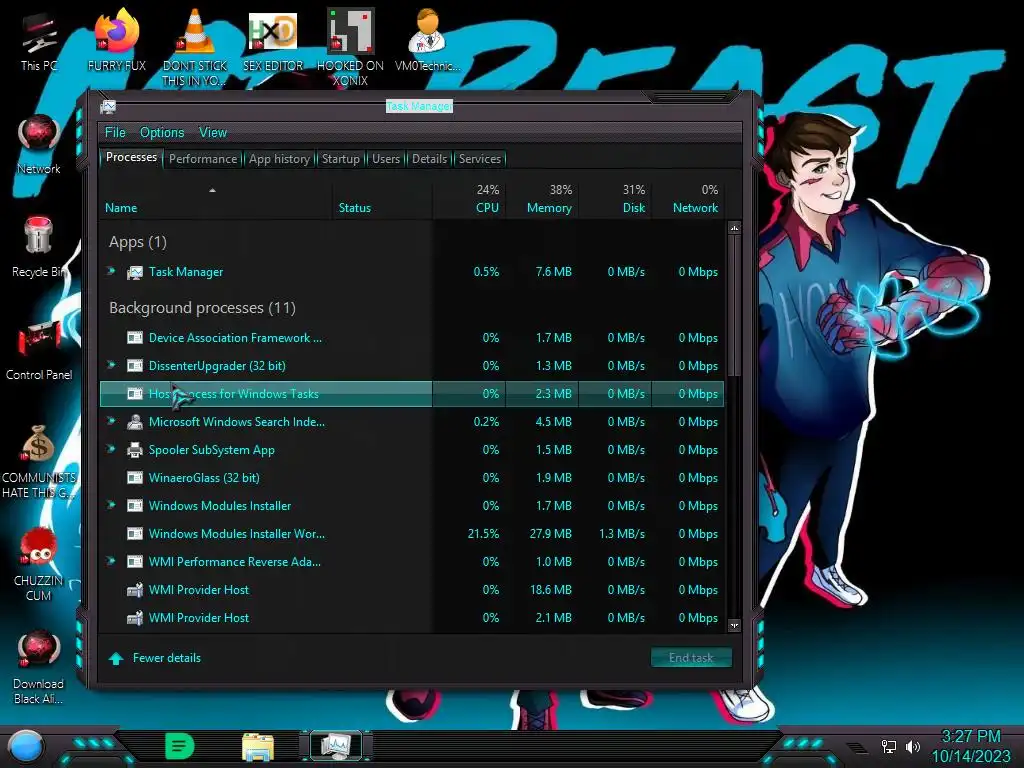
Task: Select the Windows Modules Installer Worker row
Action: tap(411, 534)
